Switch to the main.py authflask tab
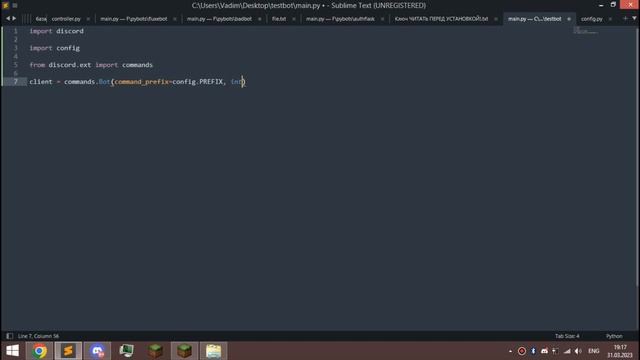This screenshot has height=360, width=640. coord(340,19)
